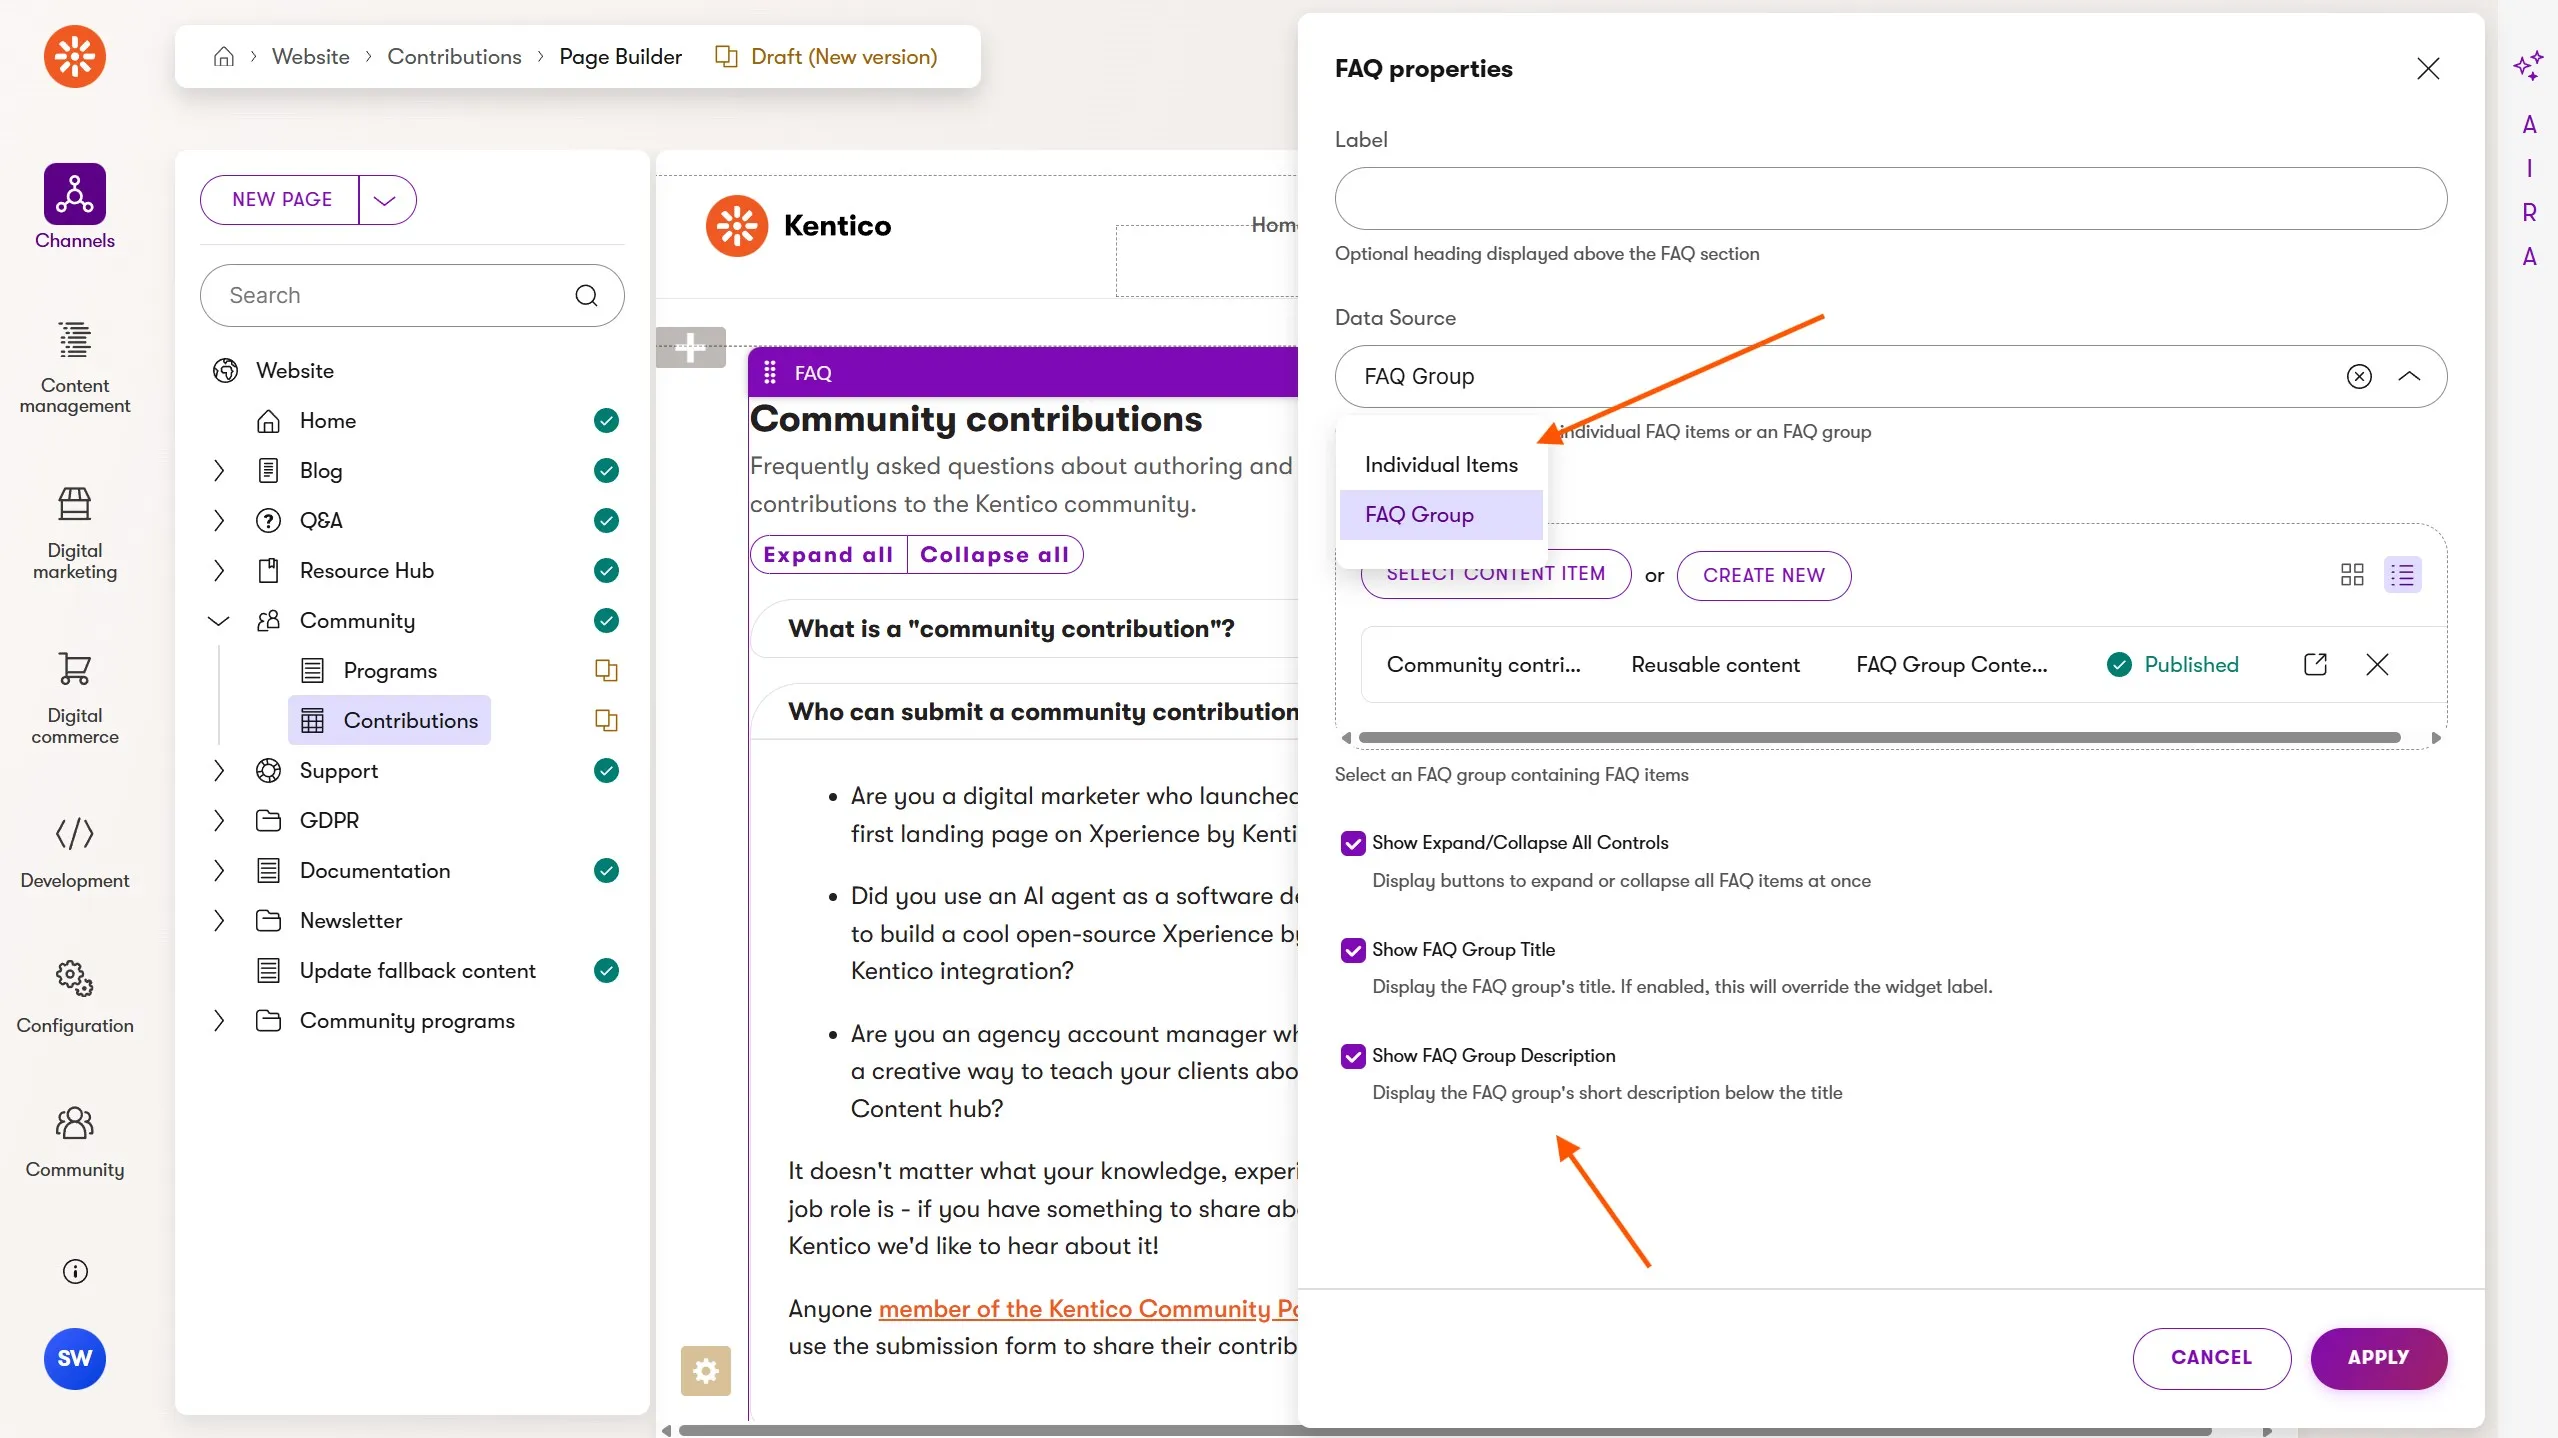Screen dimensions: 2558x1438
Task: Choose Individual Items from dropdown list
Action: [1441, 465]
